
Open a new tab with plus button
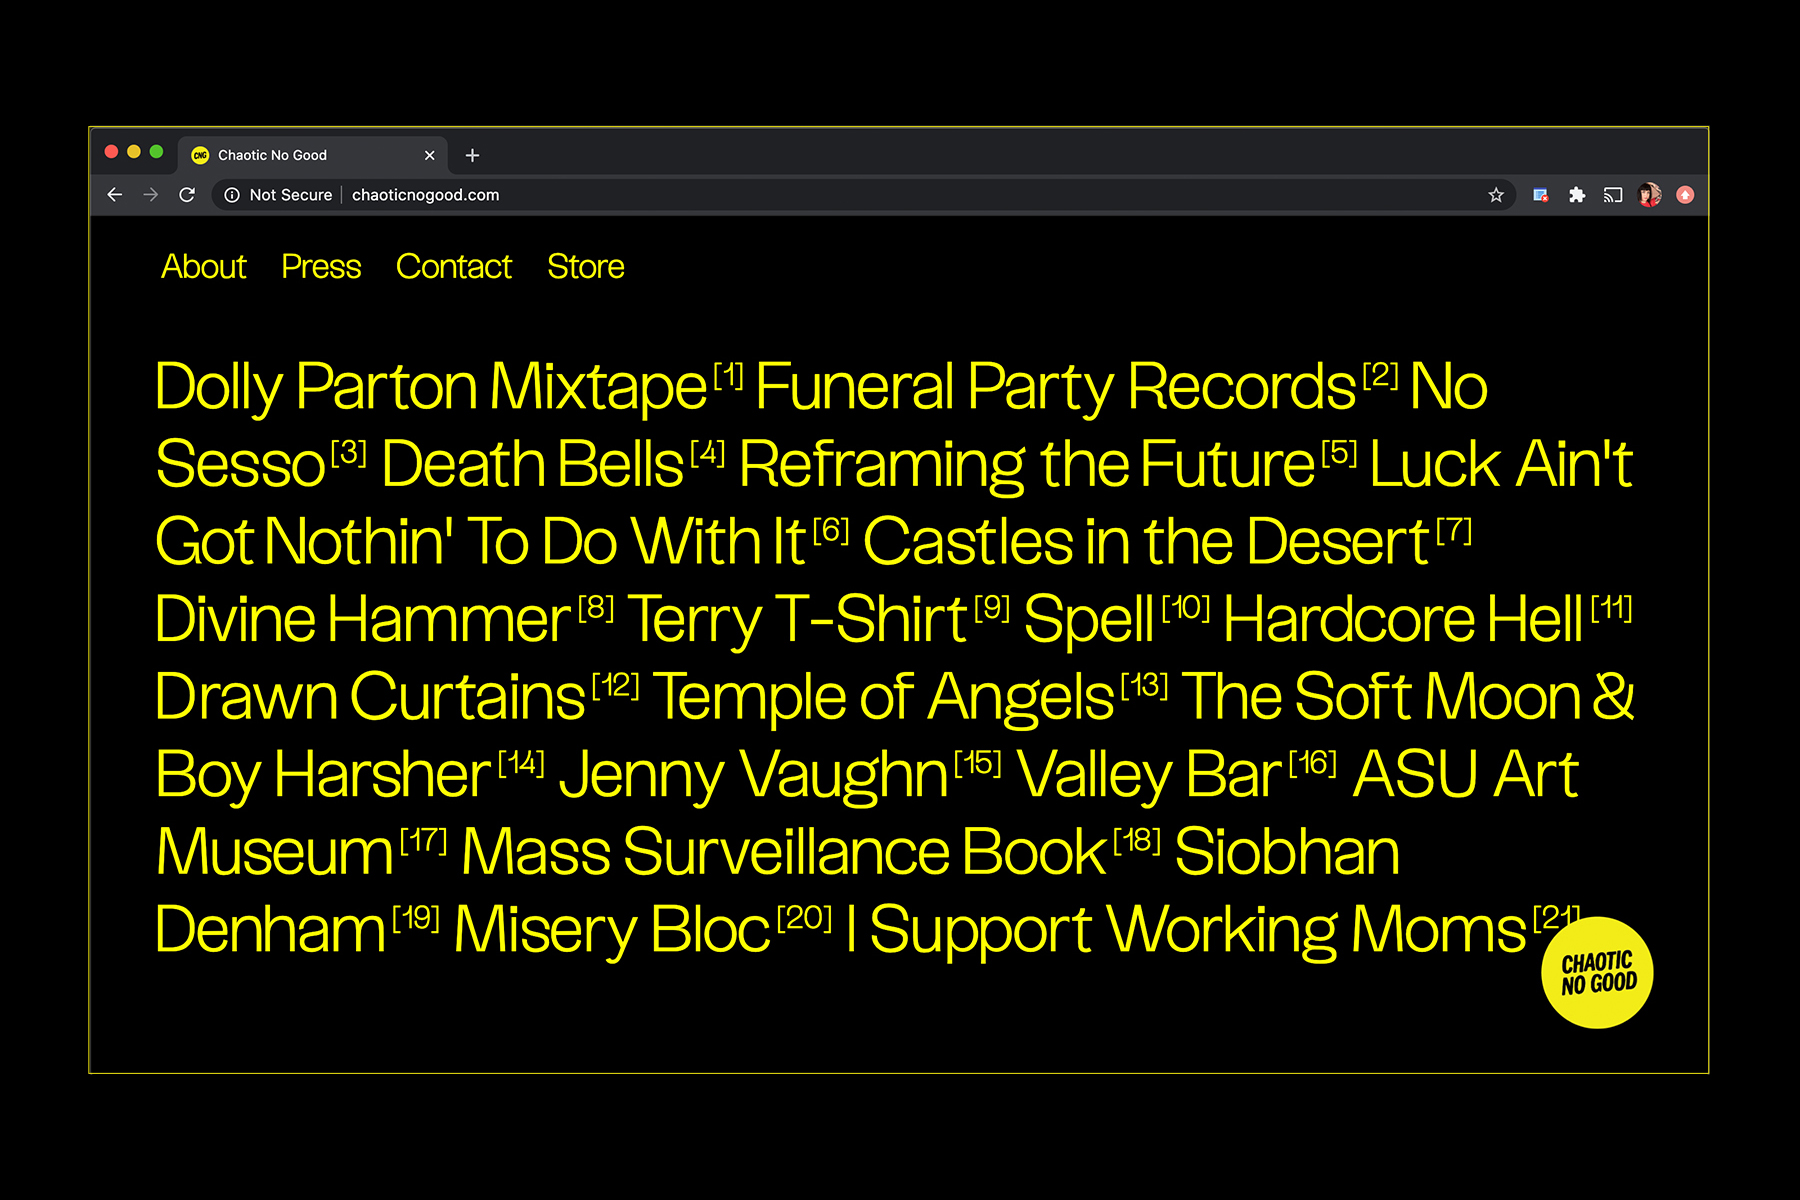click(473, 155)
